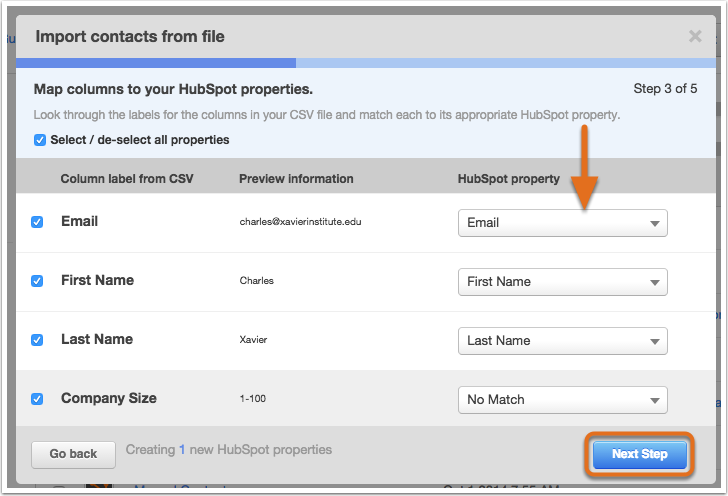
Task: Click the HubSpot property column header
Action: 509,179
